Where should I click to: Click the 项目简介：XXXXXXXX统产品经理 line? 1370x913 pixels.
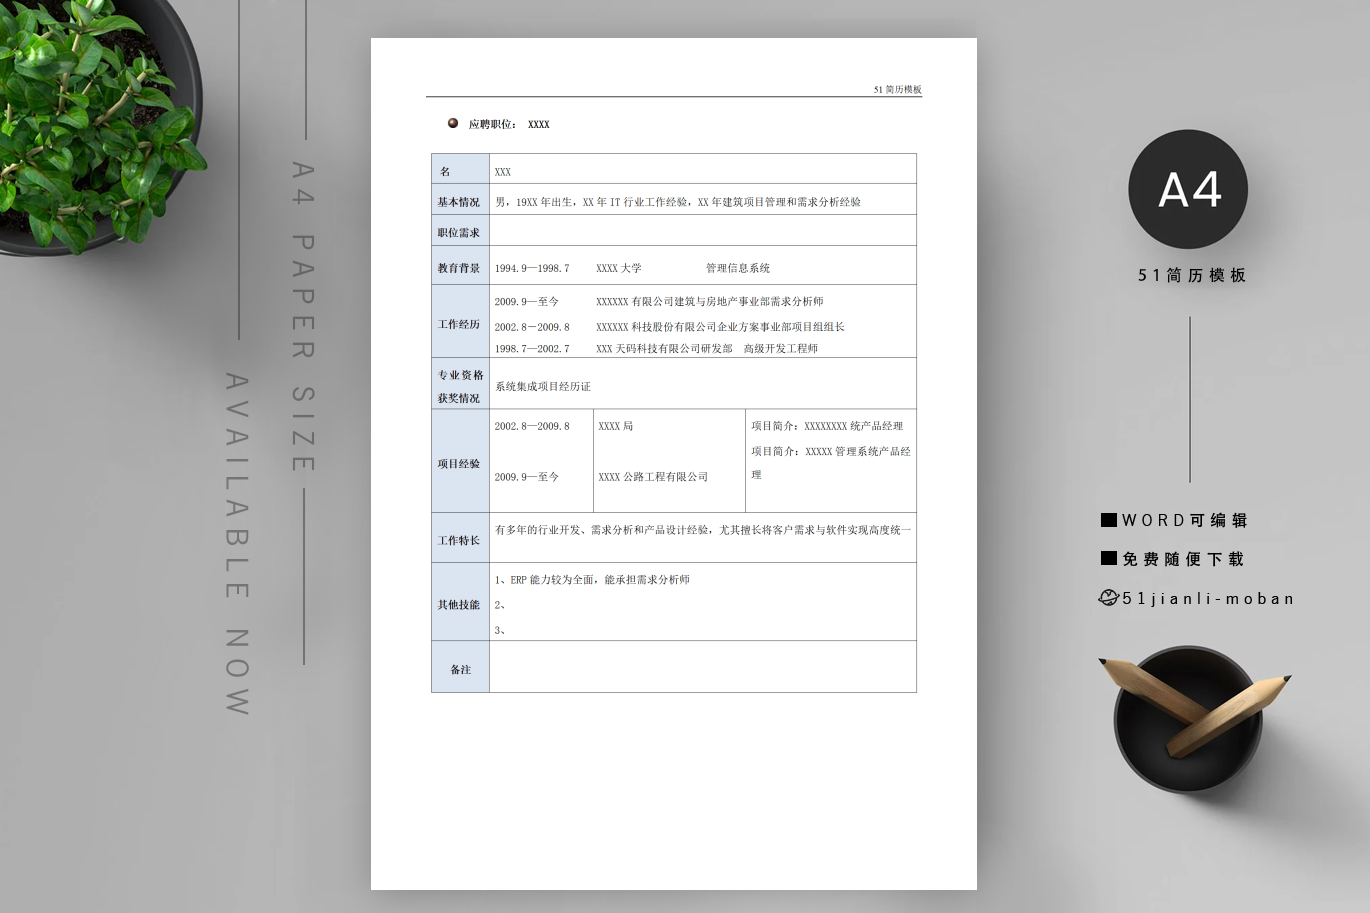point(827,426)
